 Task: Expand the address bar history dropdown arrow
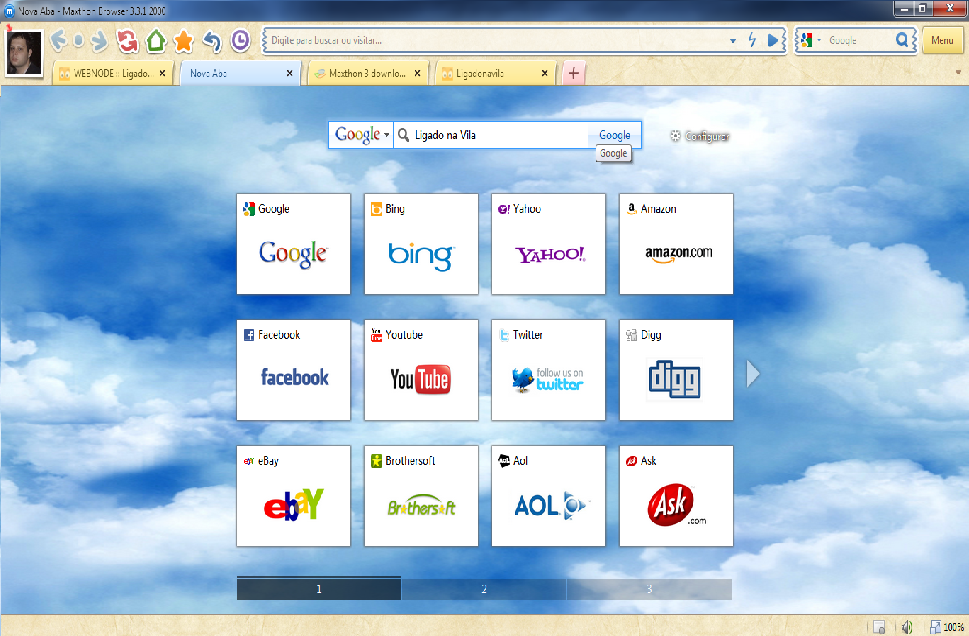click(x=733, y=41)
